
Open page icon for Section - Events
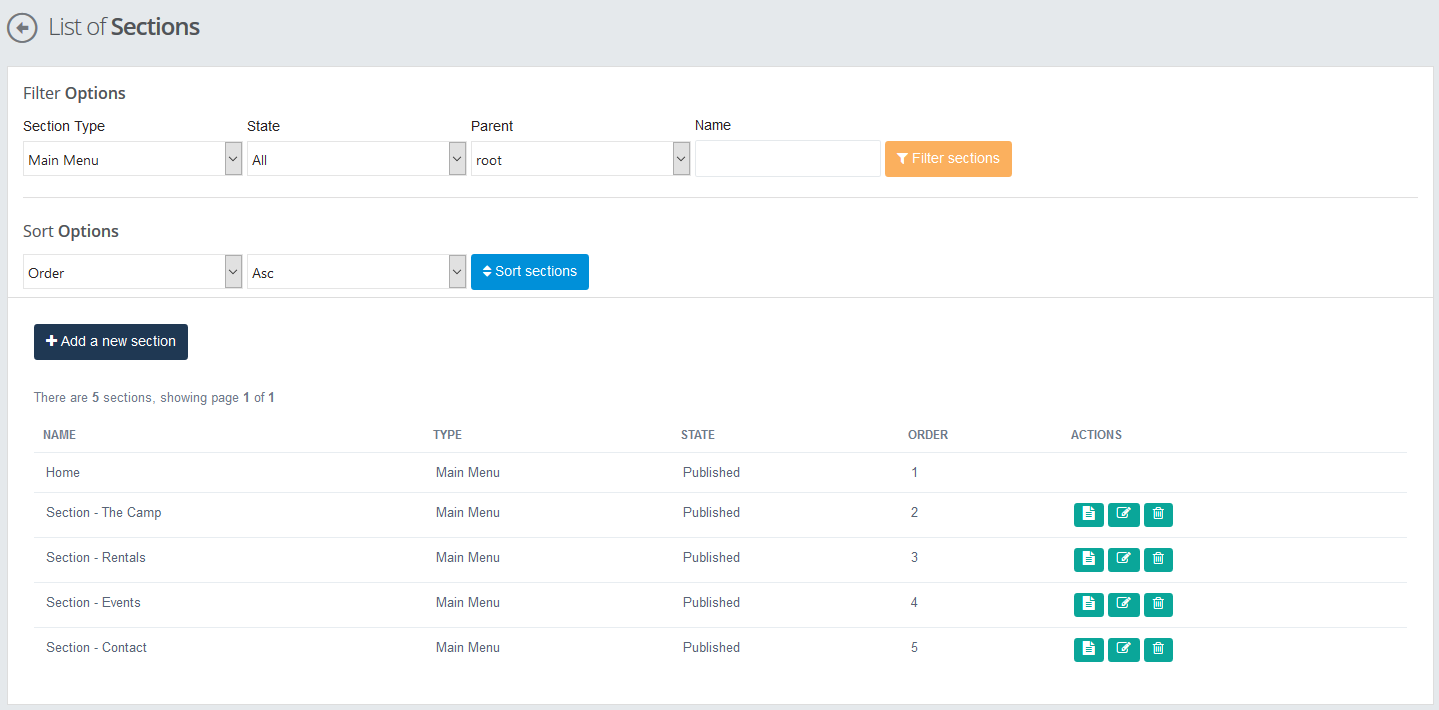(x=1088, y=604)
